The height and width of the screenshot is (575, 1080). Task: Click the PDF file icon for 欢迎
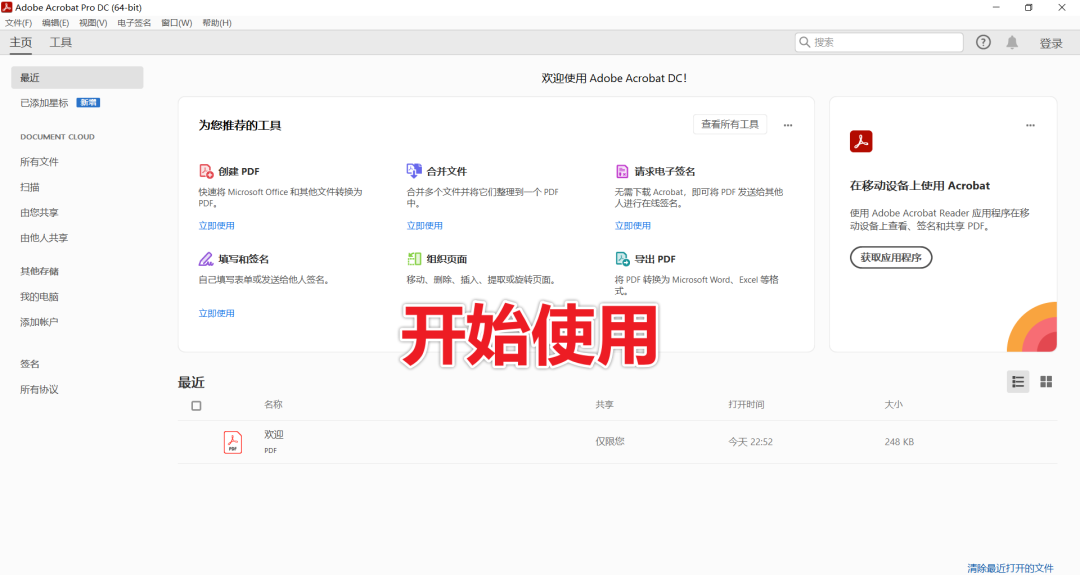point(233,442)
